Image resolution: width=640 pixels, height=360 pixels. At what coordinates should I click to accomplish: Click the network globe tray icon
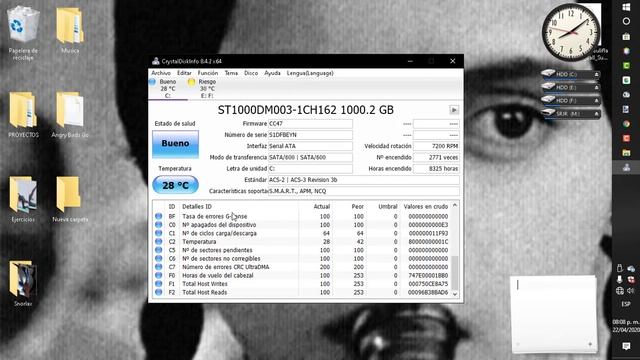click(x=620, y=291)
